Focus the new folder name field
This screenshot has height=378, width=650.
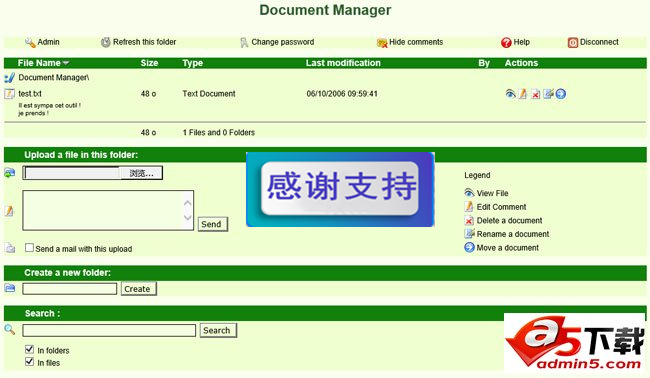[70, 289]
